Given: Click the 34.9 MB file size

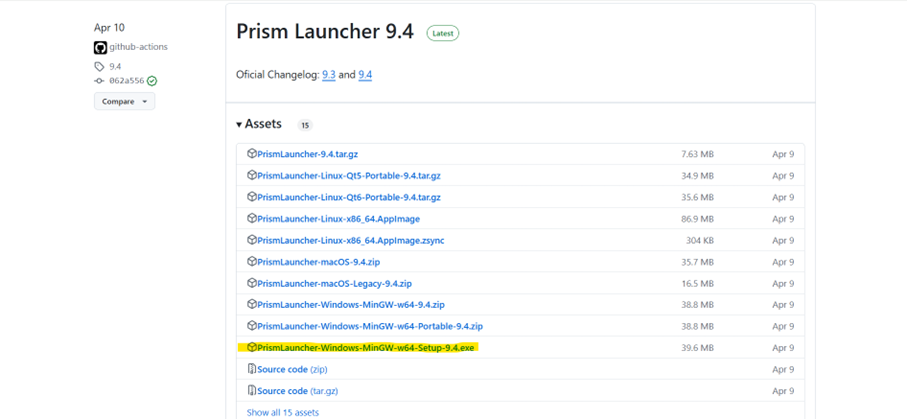Looking at the screenshot, I should (x=697, y=176).
